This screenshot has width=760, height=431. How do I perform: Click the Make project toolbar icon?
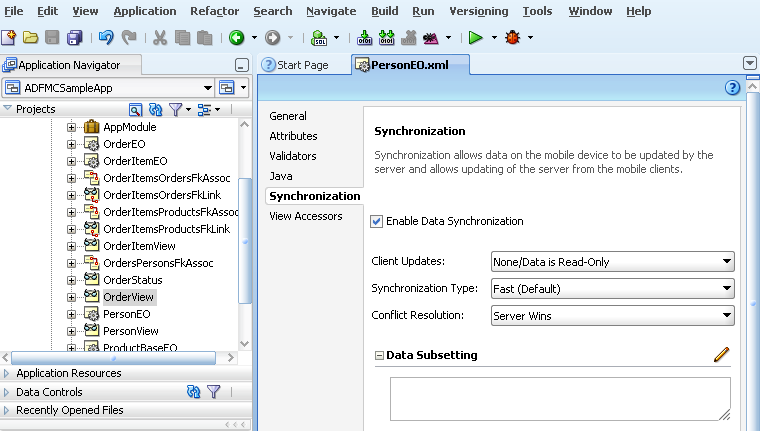pyautogui.click(x=364, y=37)
